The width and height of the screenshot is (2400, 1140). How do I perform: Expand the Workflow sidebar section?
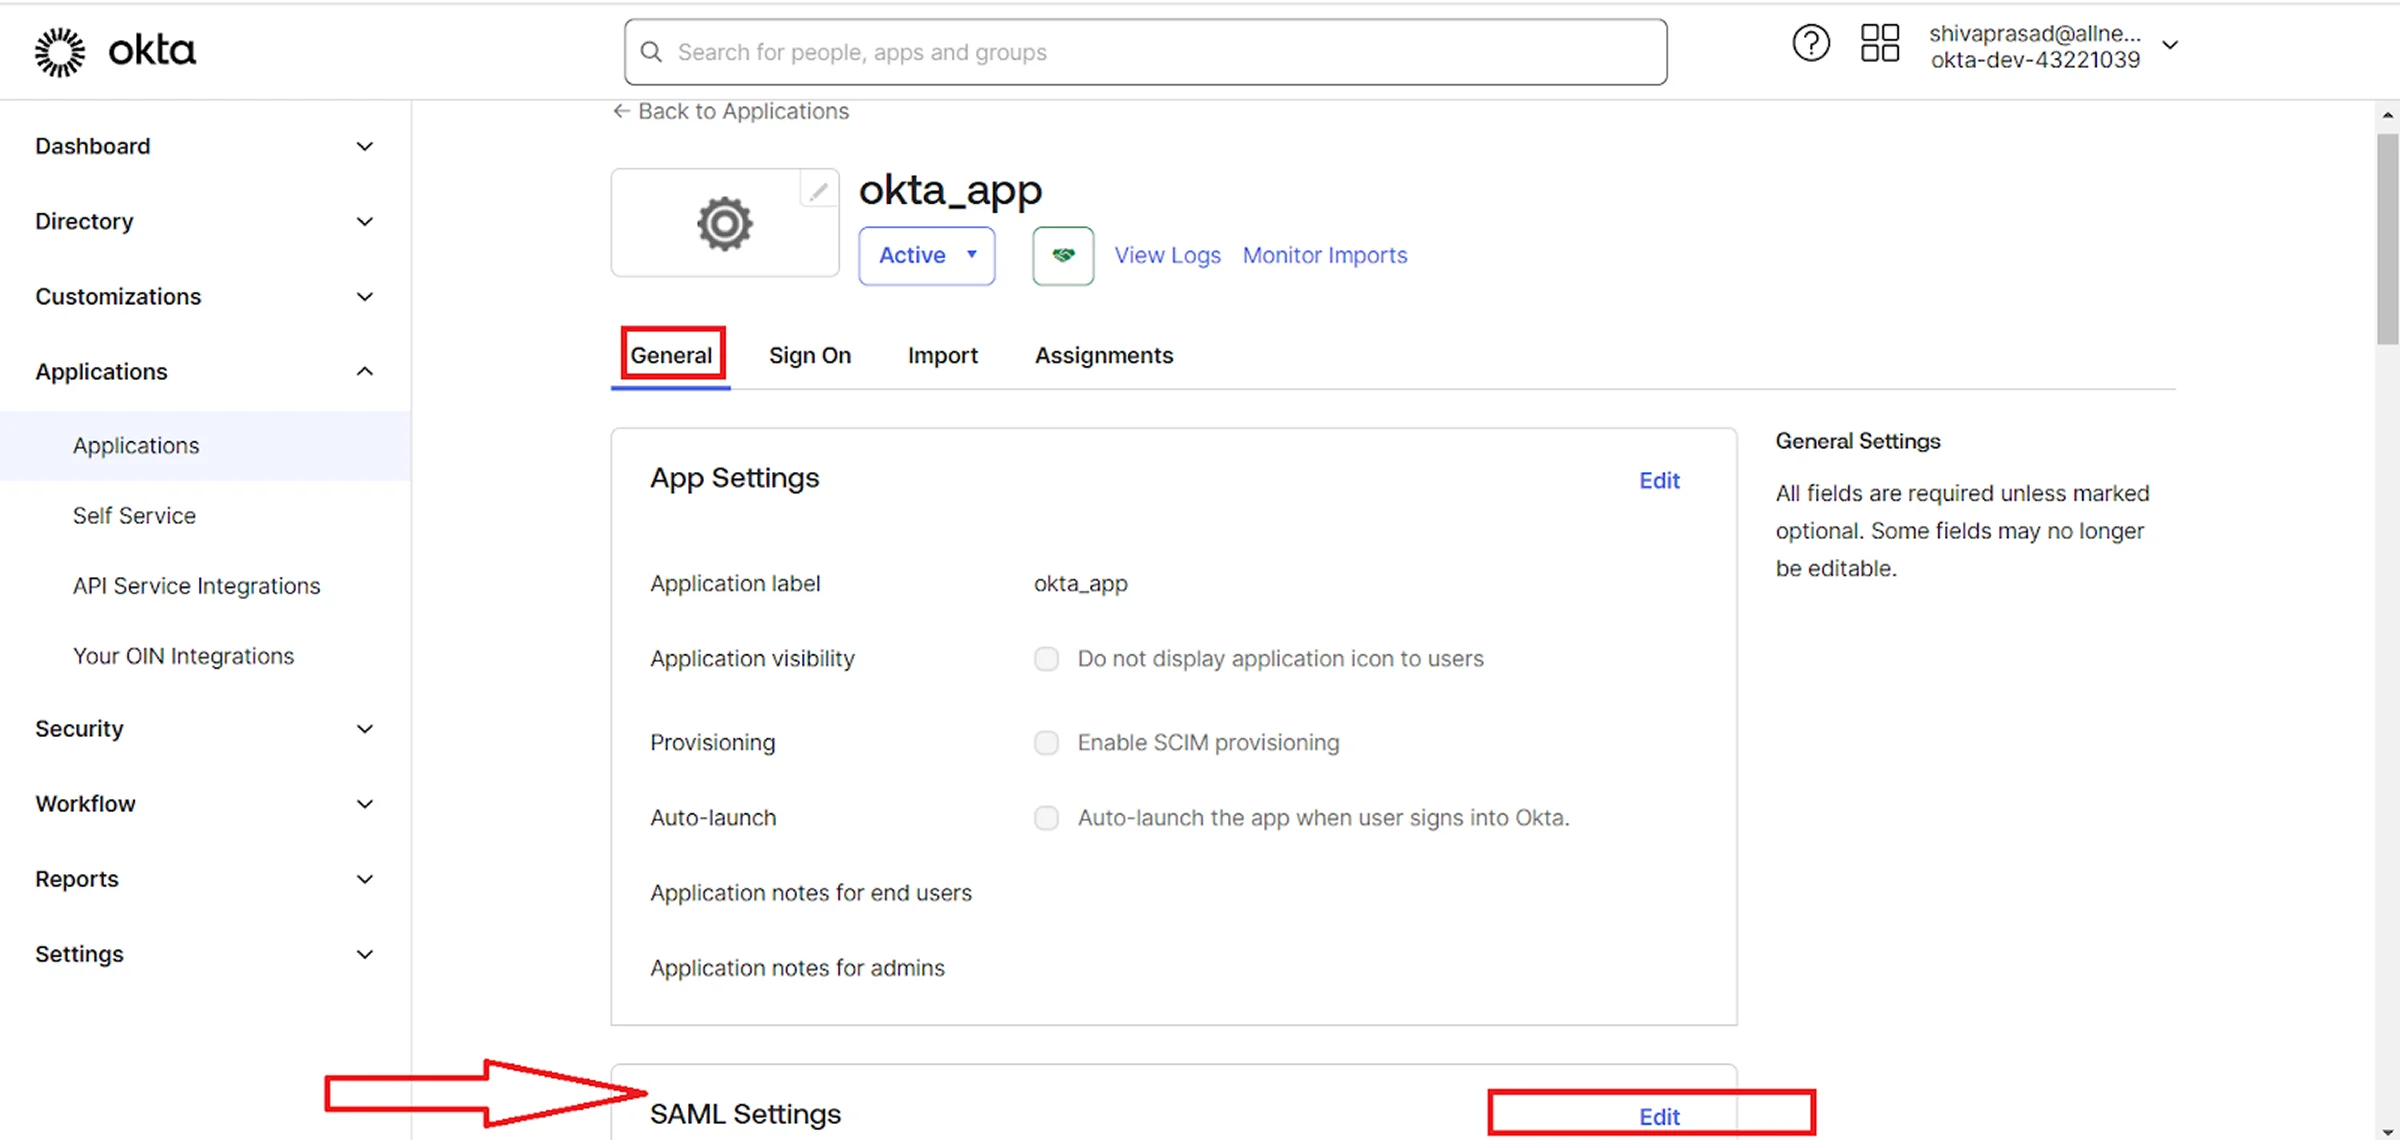tap(205, 804)
